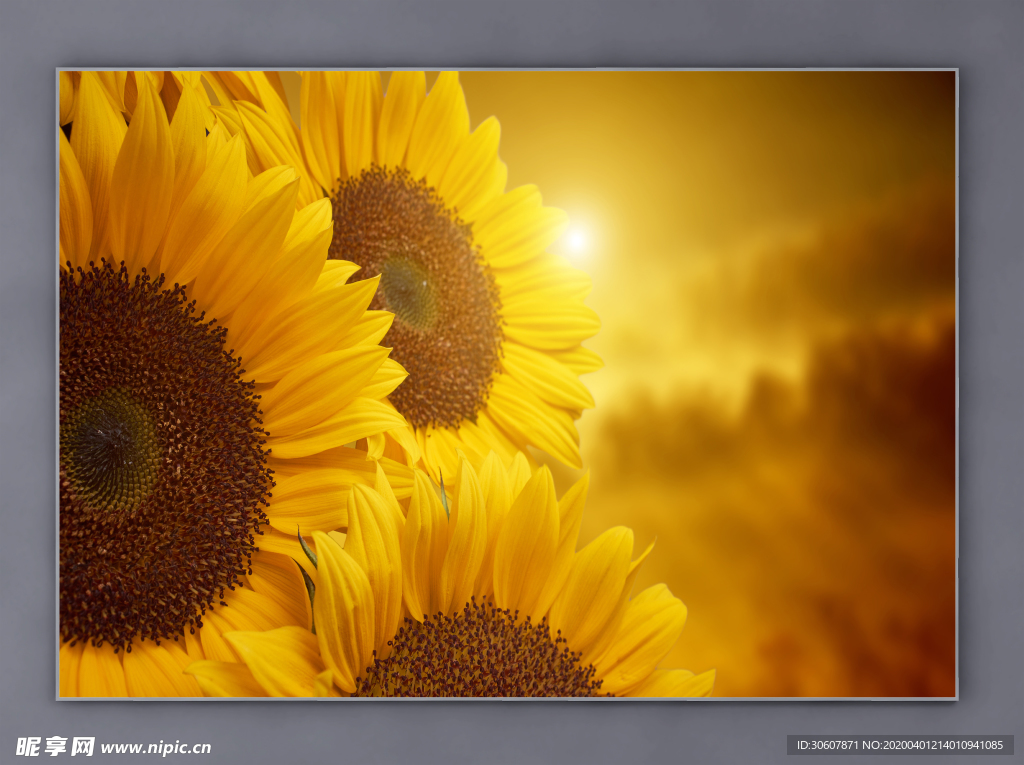The width and height of the screenshot is (1024, 765).
Task: Click the 昵享网 logo watermark
Action: click(55, 746)
